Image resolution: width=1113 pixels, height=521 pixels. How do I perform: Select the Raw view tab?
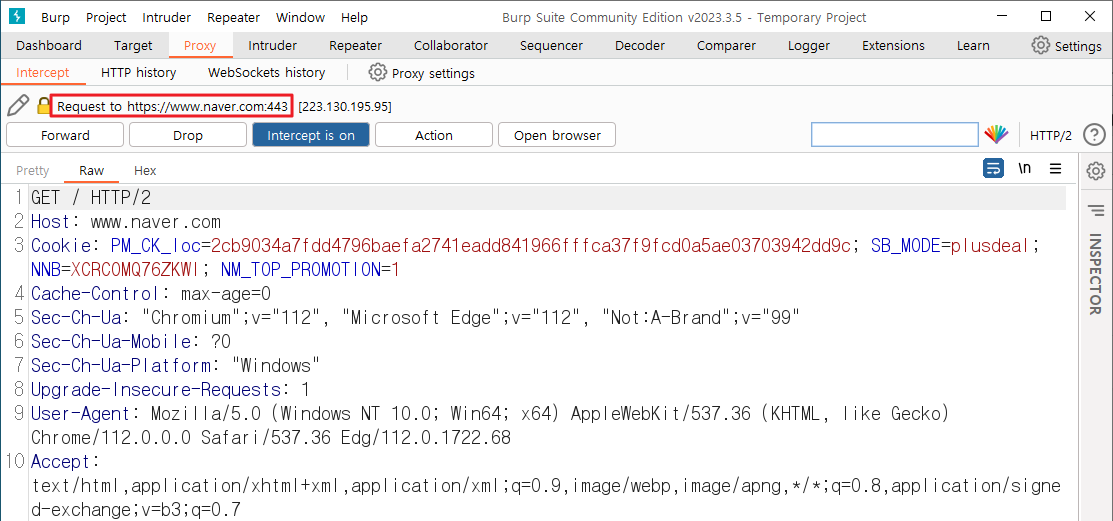(x=91, y=170)
